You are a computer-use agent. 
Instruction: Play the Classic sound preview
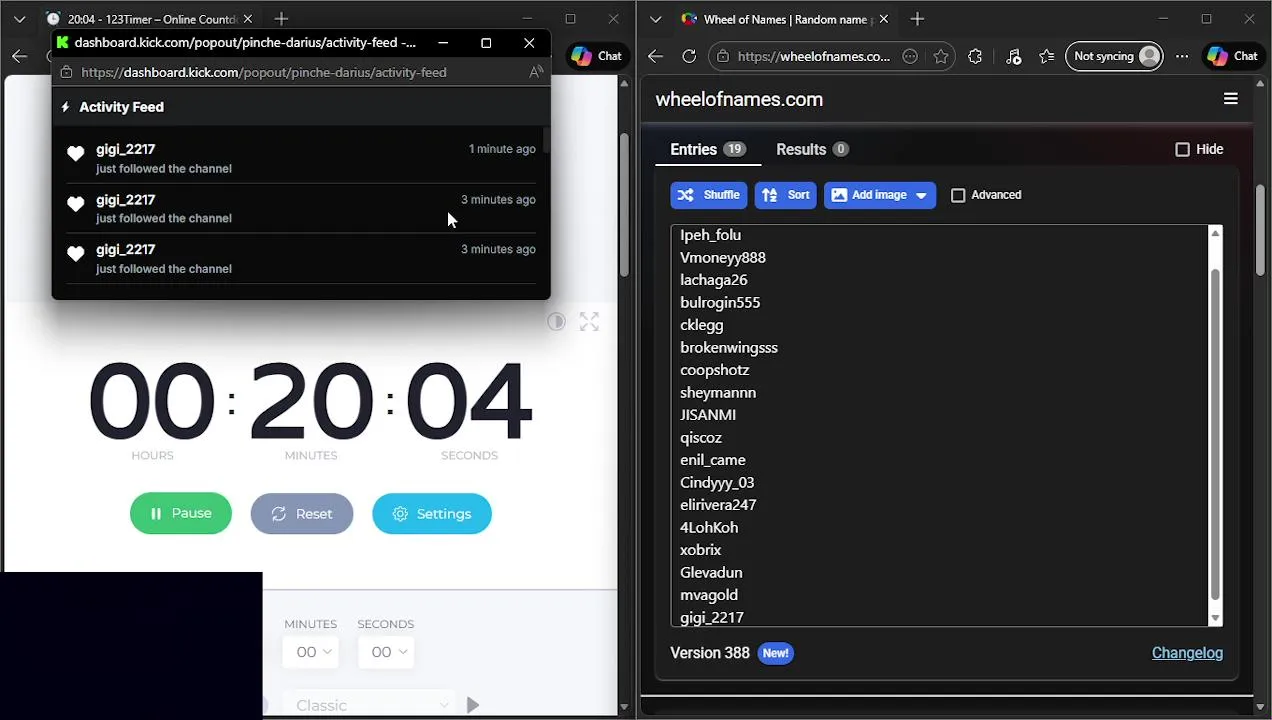tap(473, 705)
